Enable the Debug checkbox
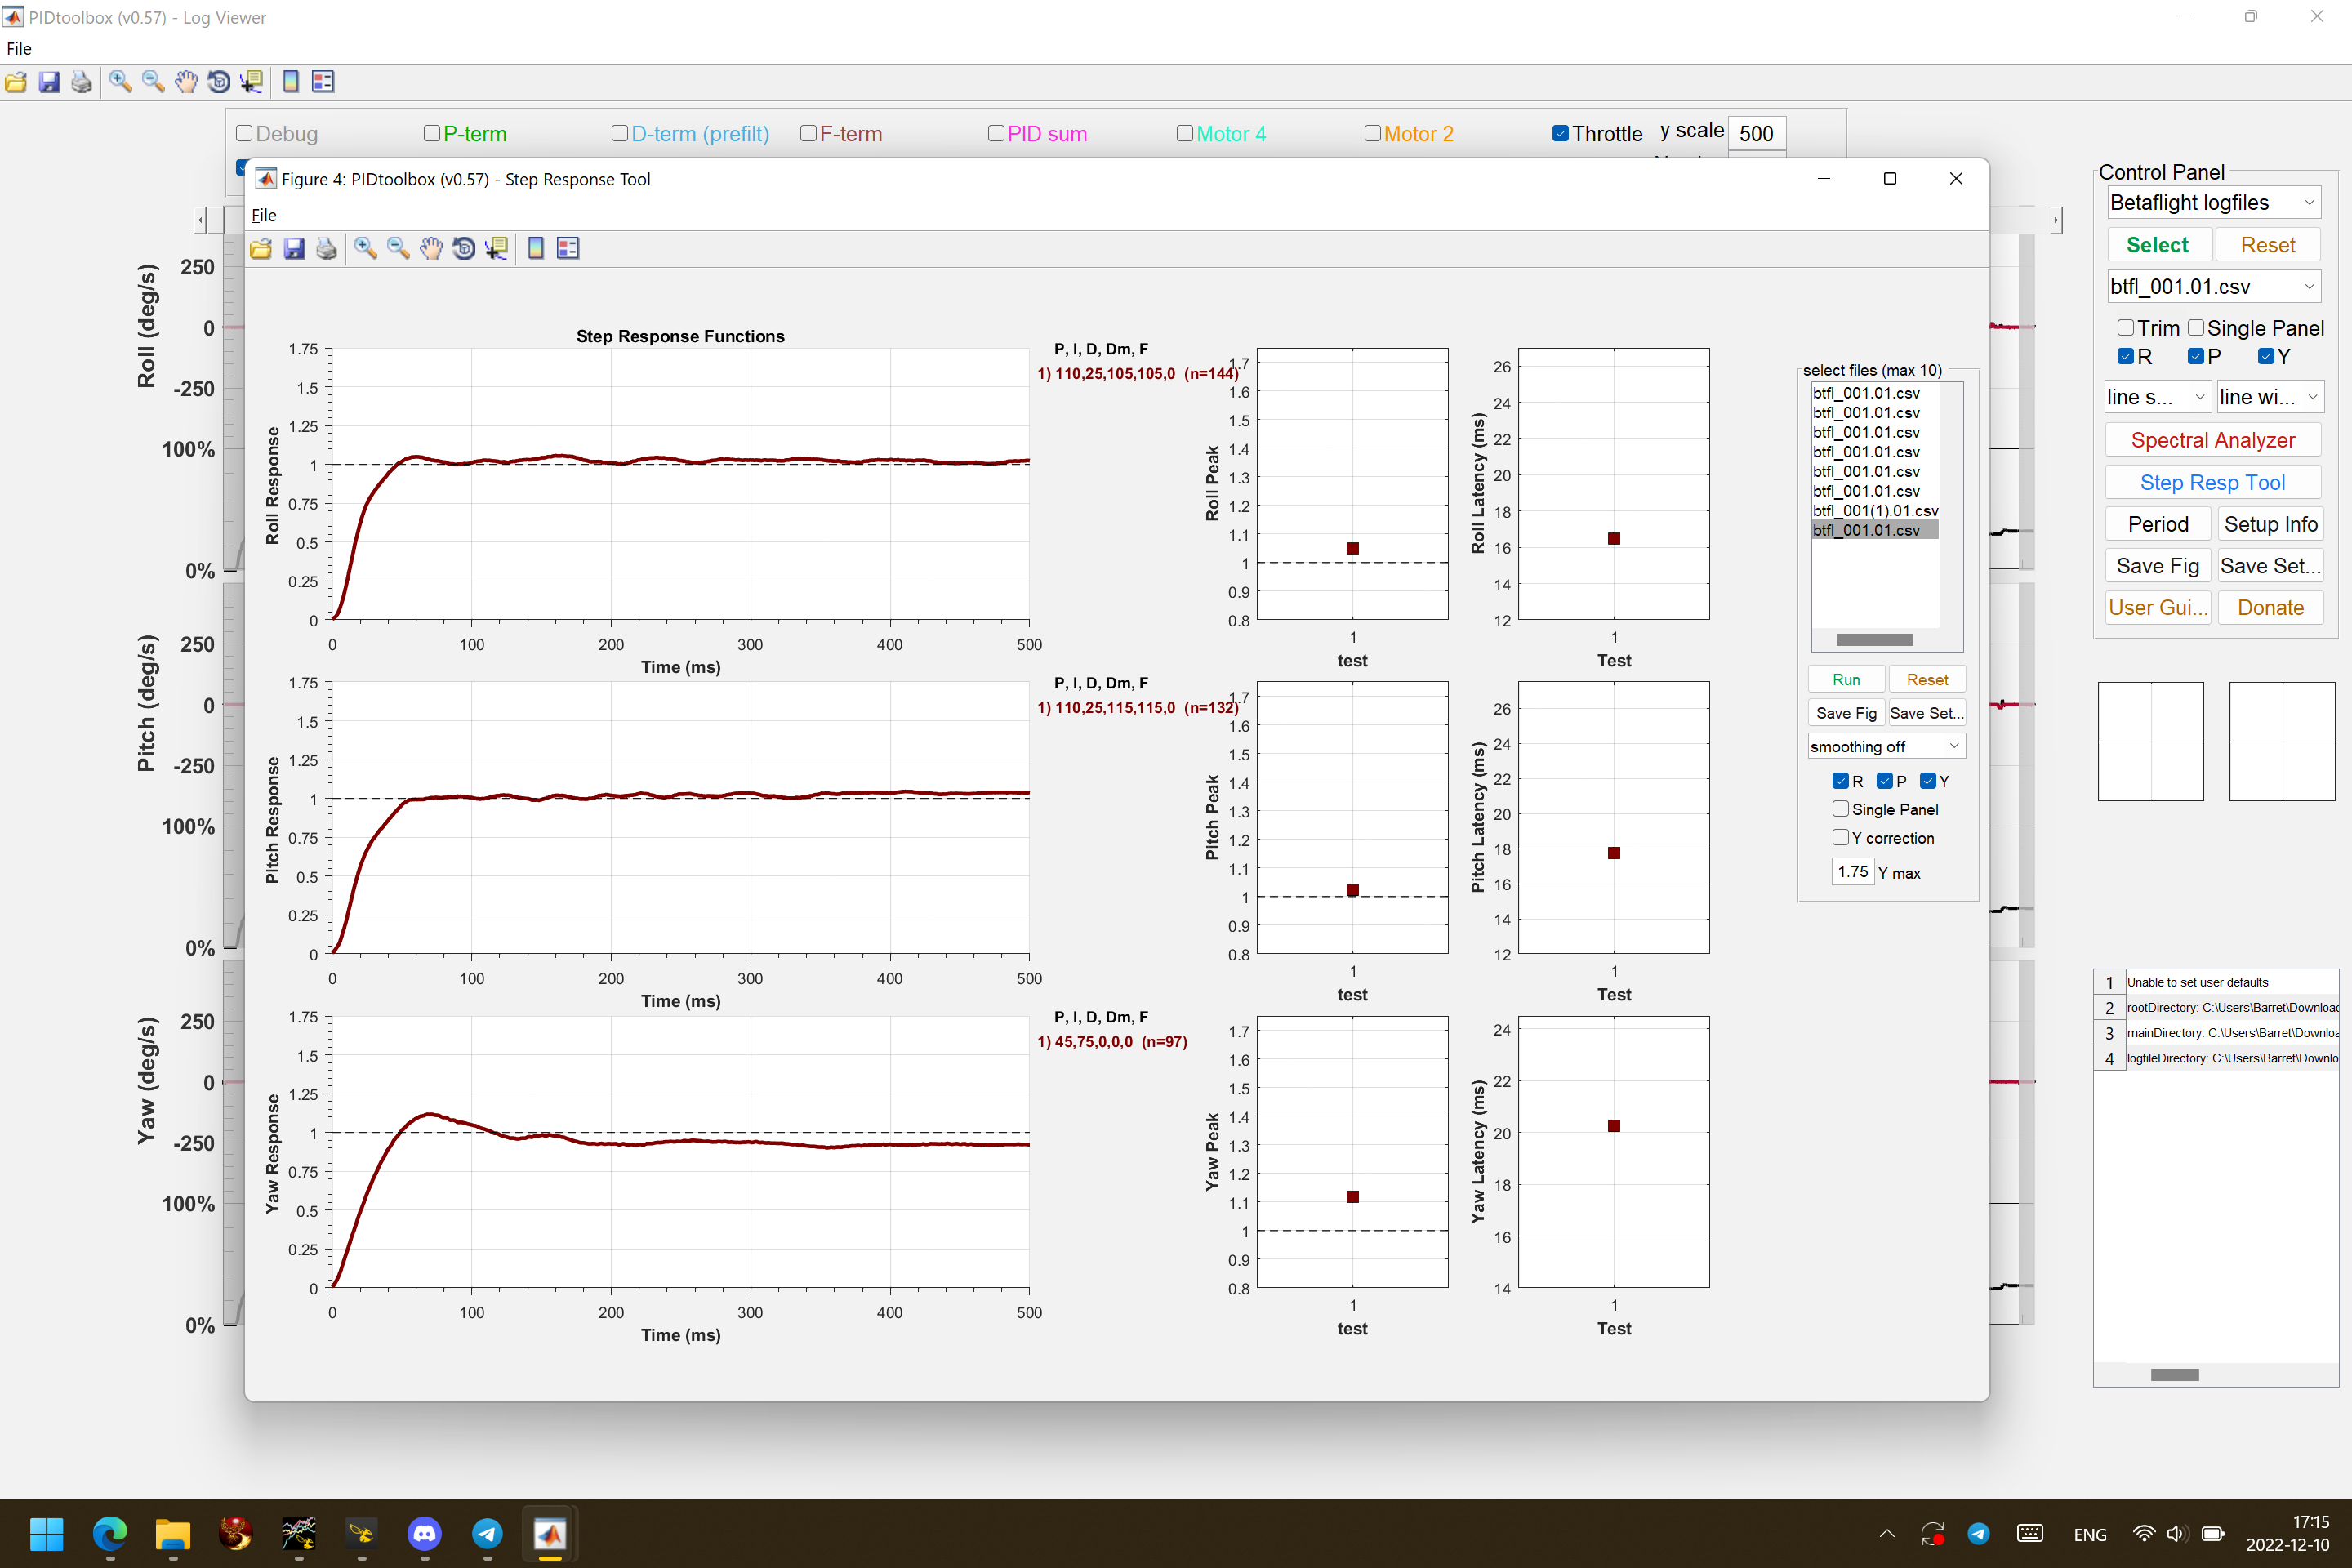The width and height of the screenshot is (2352, 1568). tap(244, 133)
